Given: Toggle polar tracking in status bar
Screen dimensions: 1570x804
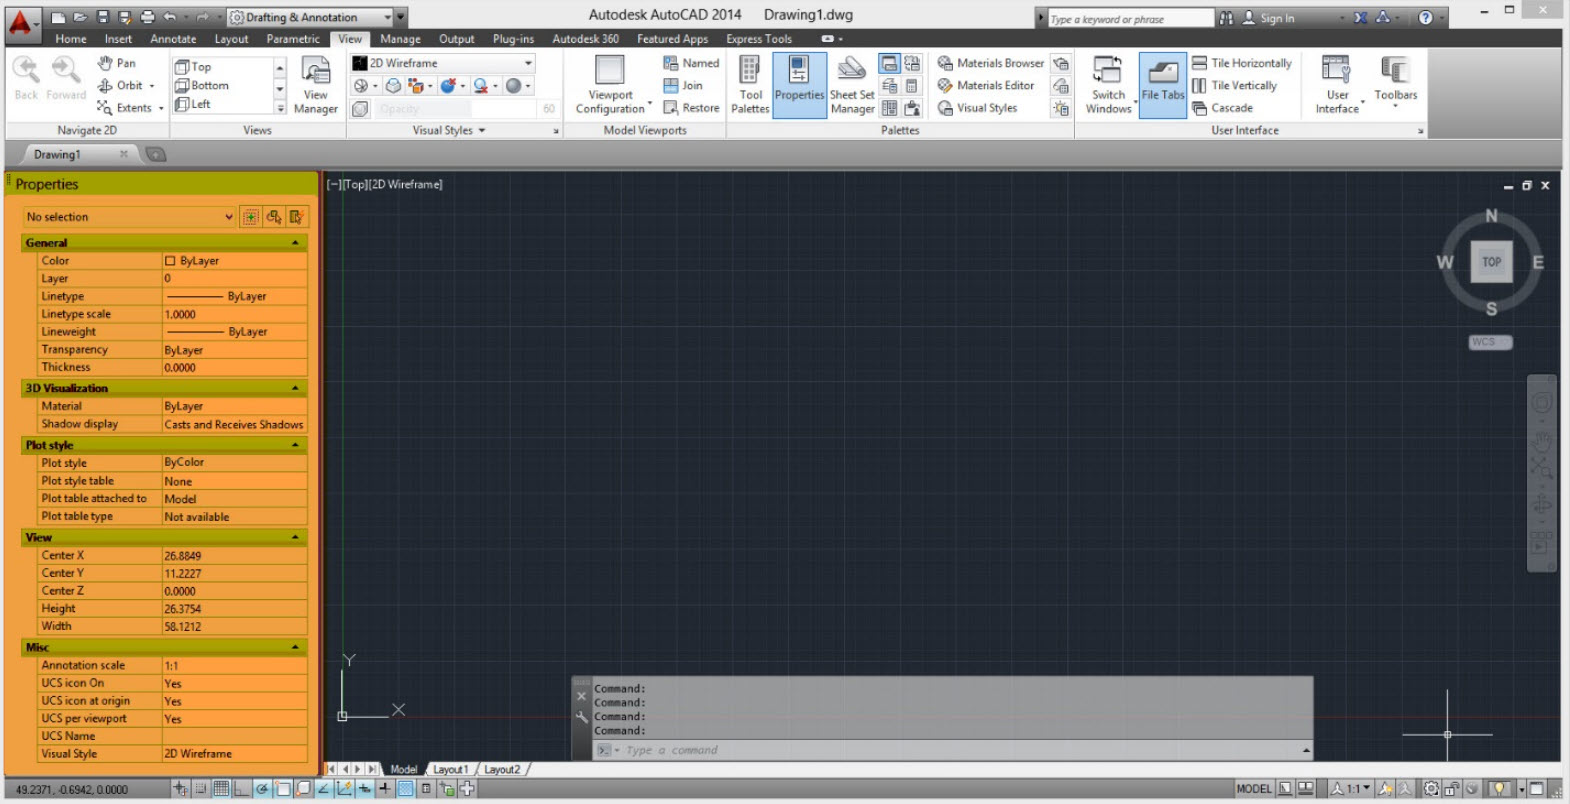Looking at the screenshot, I should click(x=262, y=788).
